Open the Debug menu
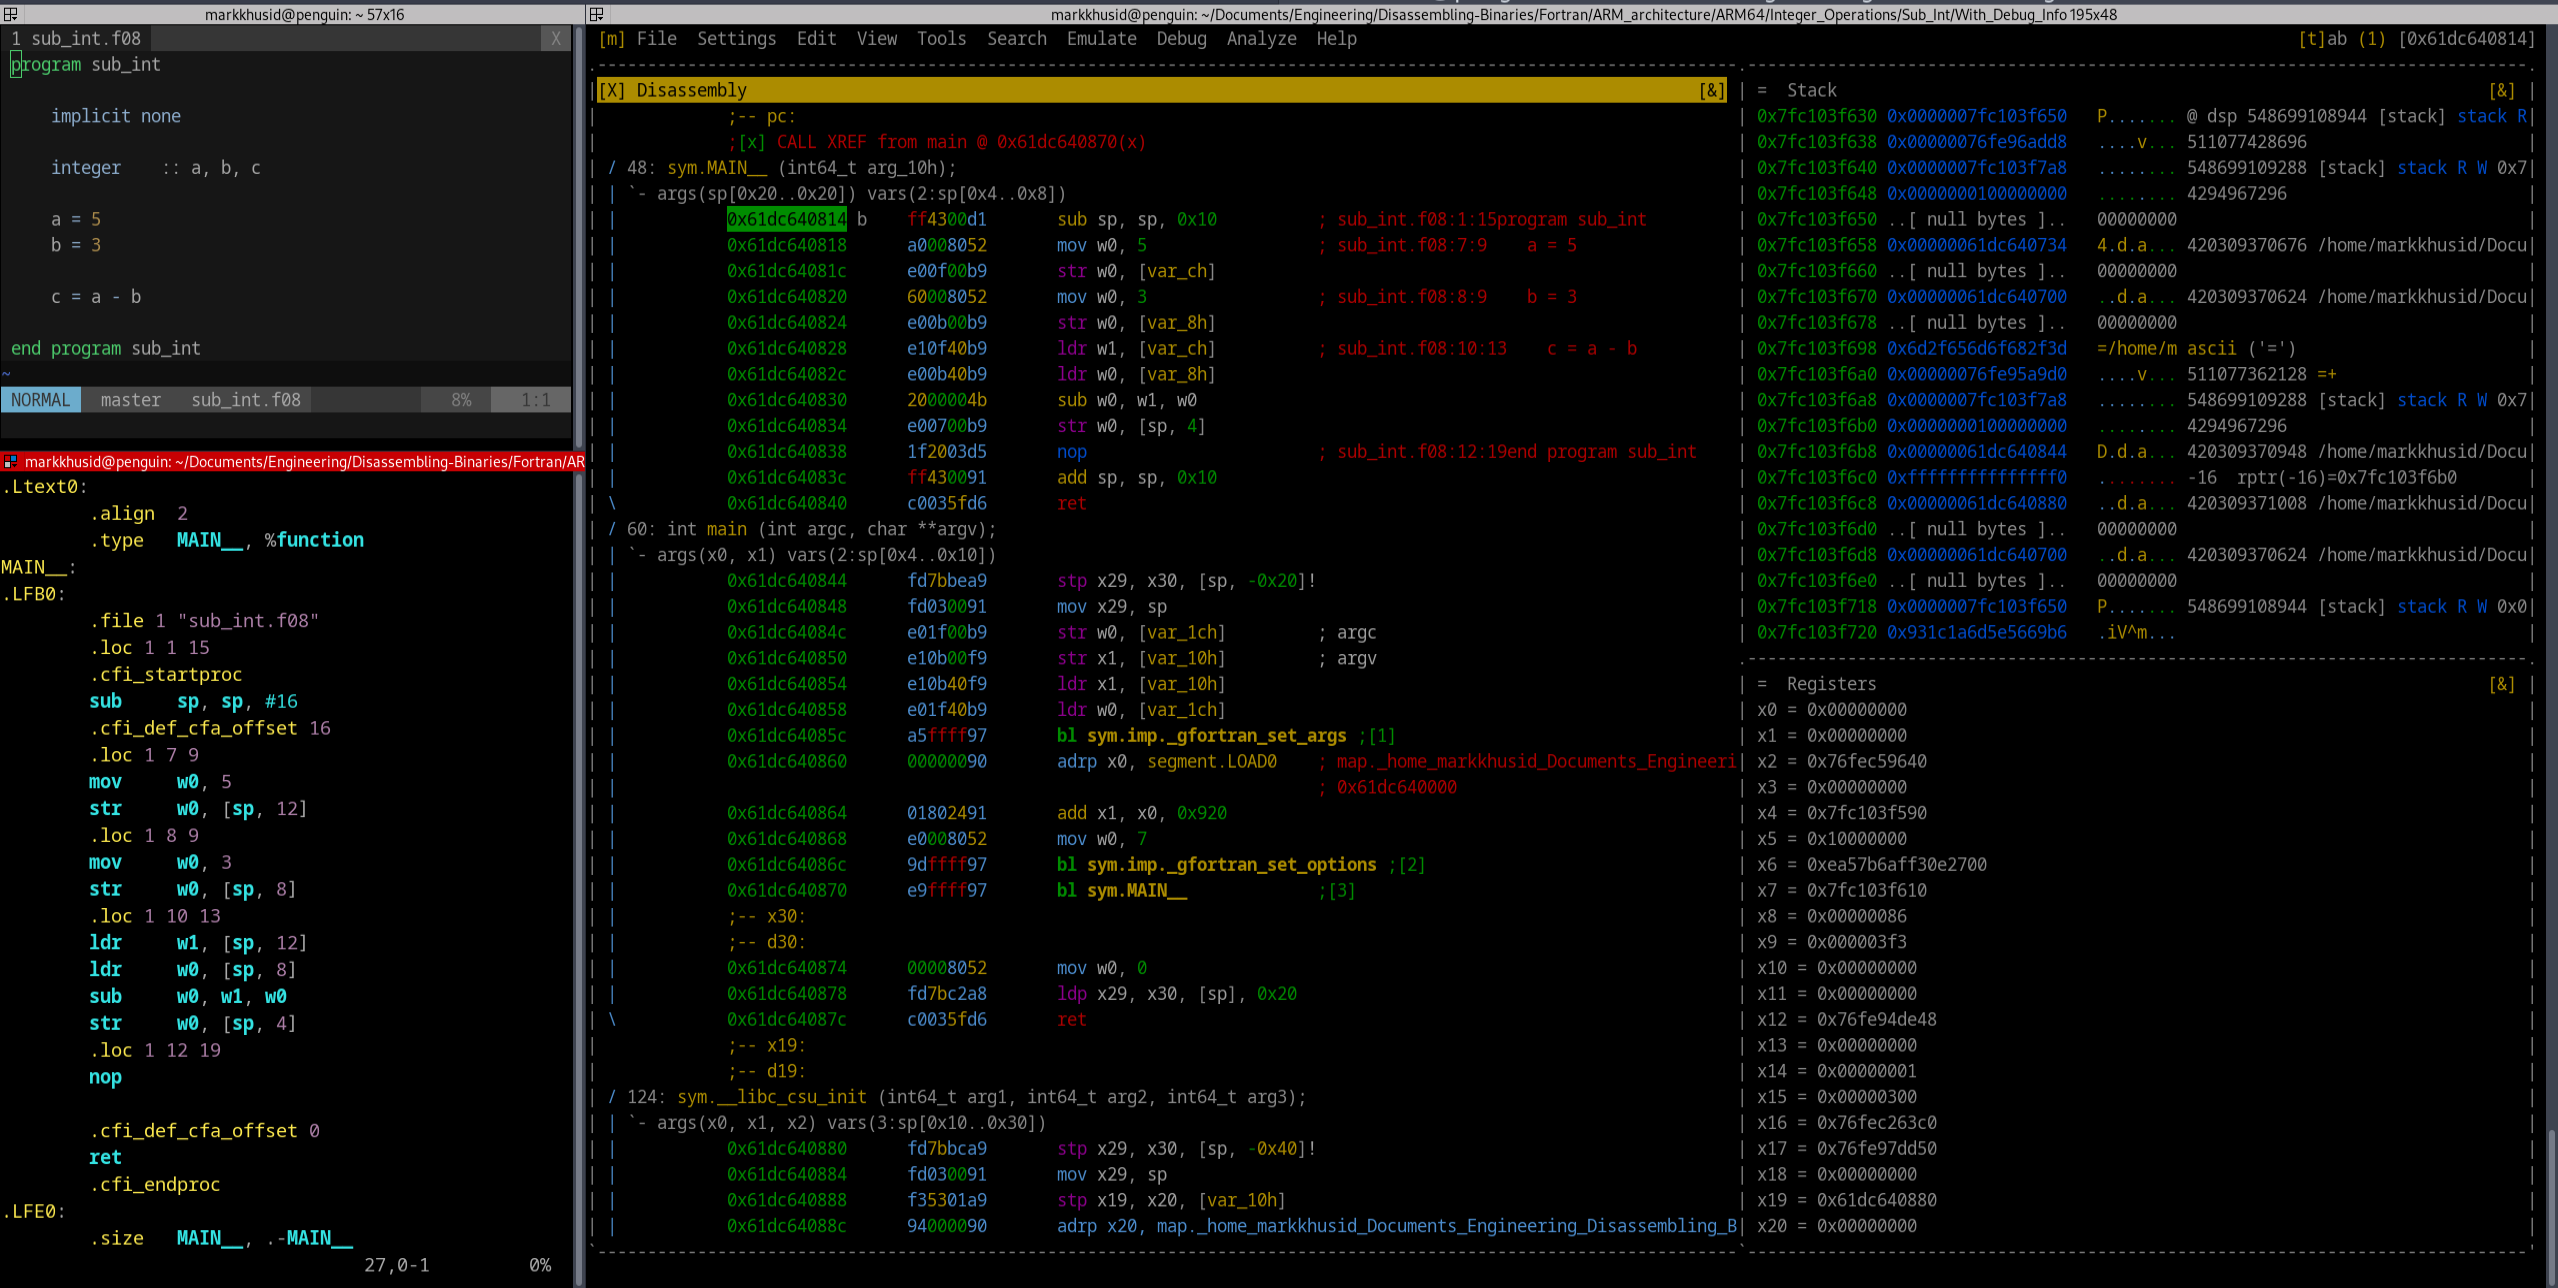2558x1288 pixels. pyautogui.click(x=1181, y=39)
